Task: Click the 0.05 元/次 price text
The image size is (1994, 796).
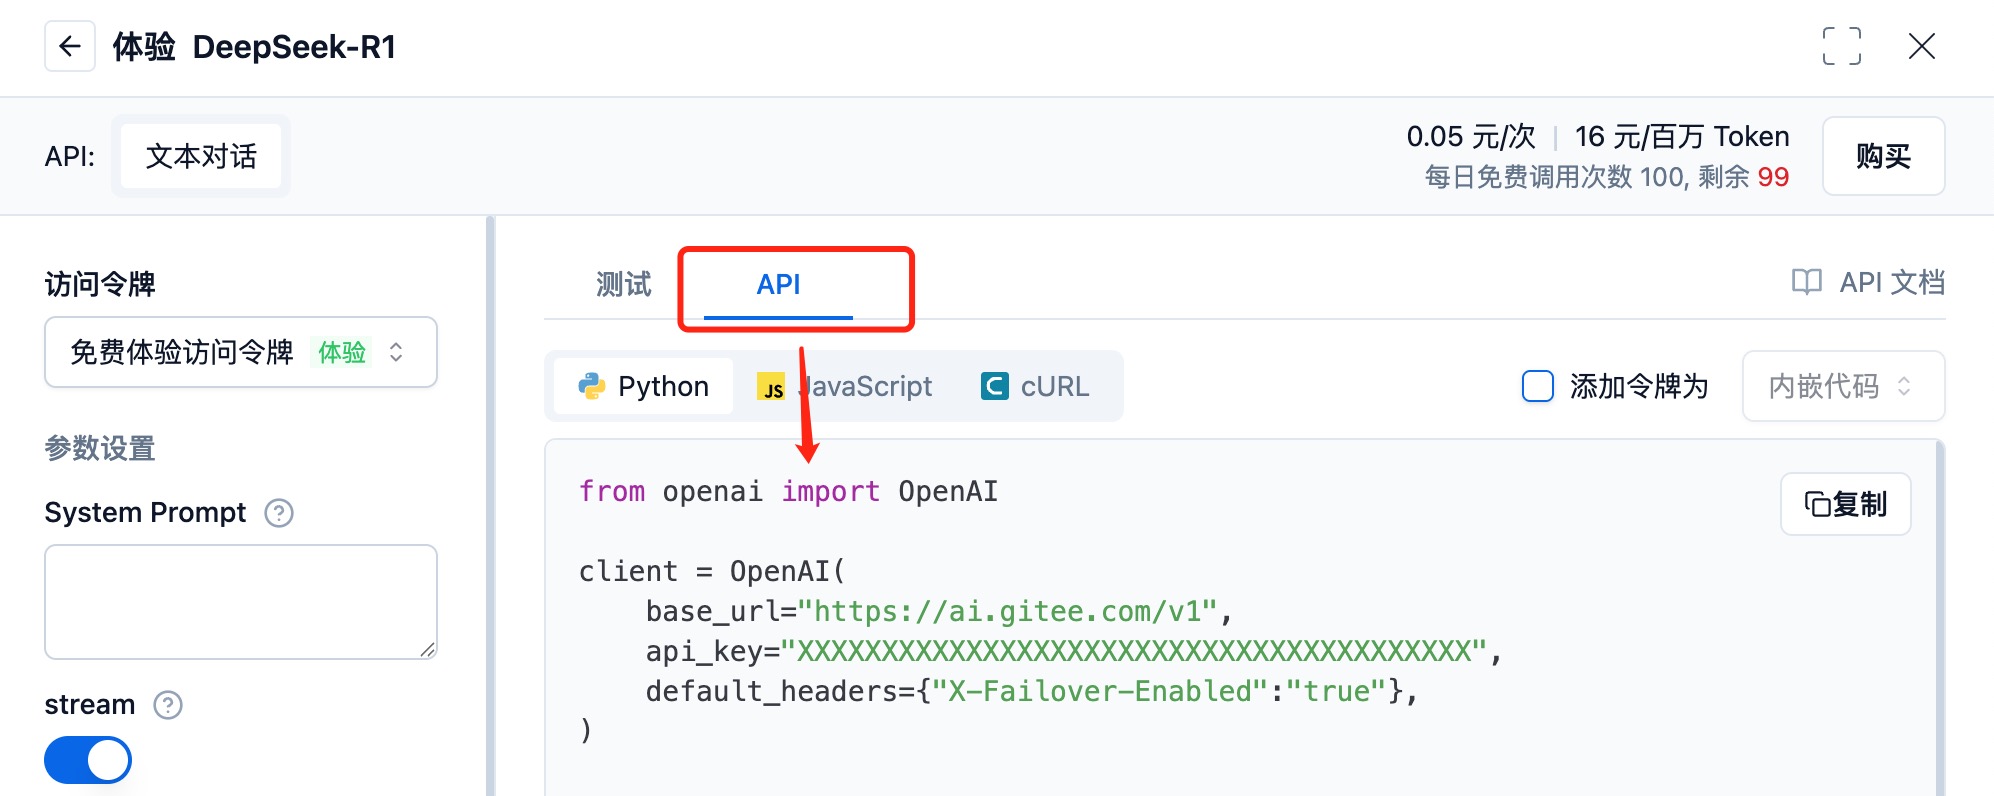Action: [x=1470, y=136]
